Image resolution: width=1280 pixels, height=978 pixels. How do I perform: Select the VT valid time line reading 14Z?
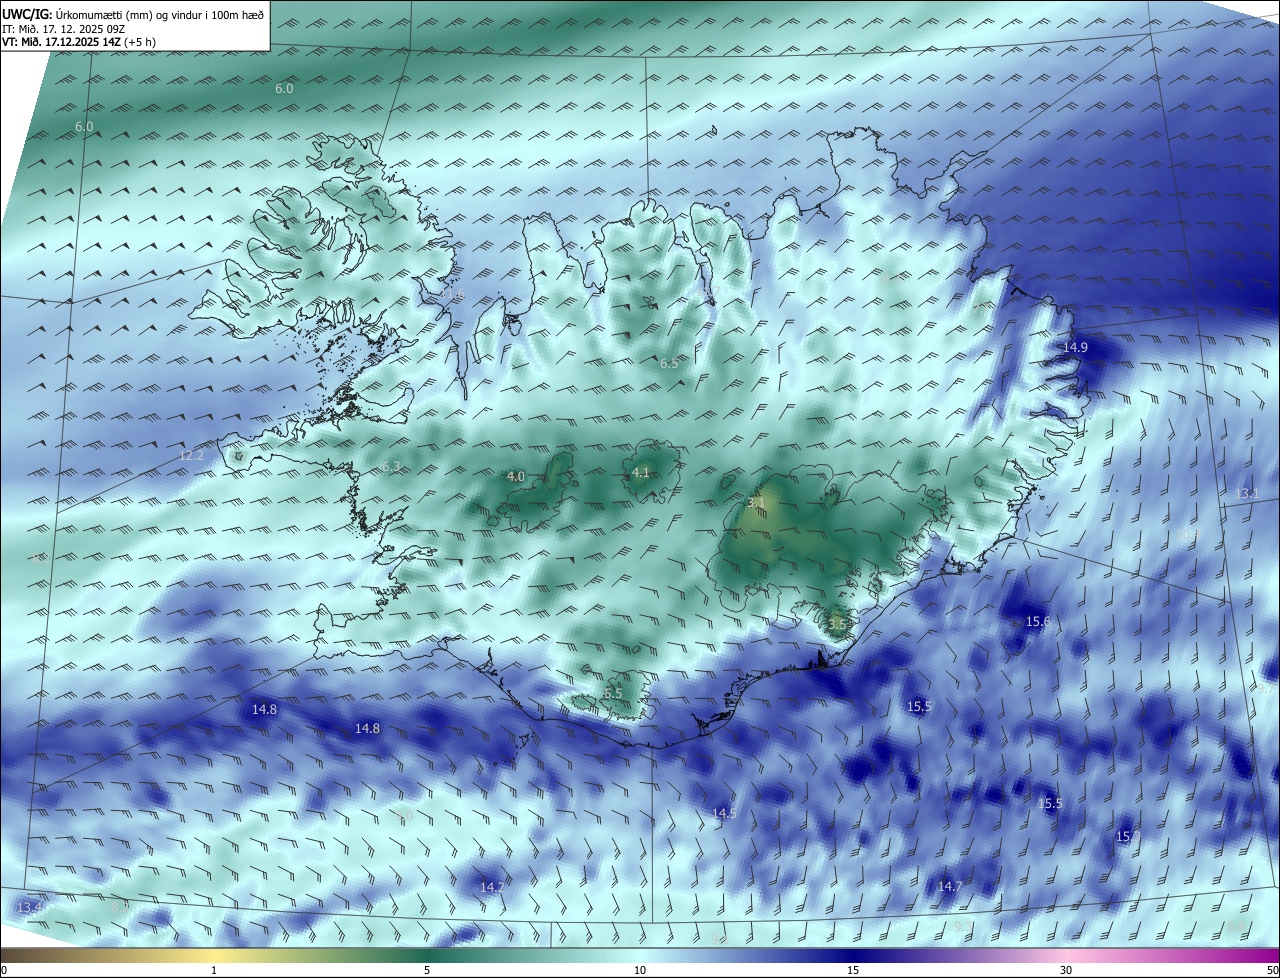click(79, 42)
